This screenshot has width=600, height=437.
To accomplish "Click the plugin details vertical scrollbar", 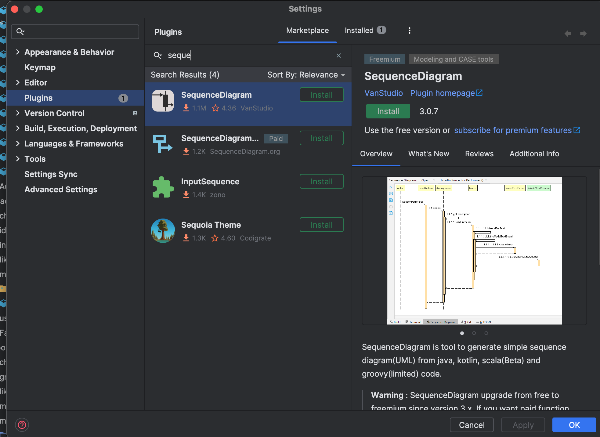I will pos(598,216).
